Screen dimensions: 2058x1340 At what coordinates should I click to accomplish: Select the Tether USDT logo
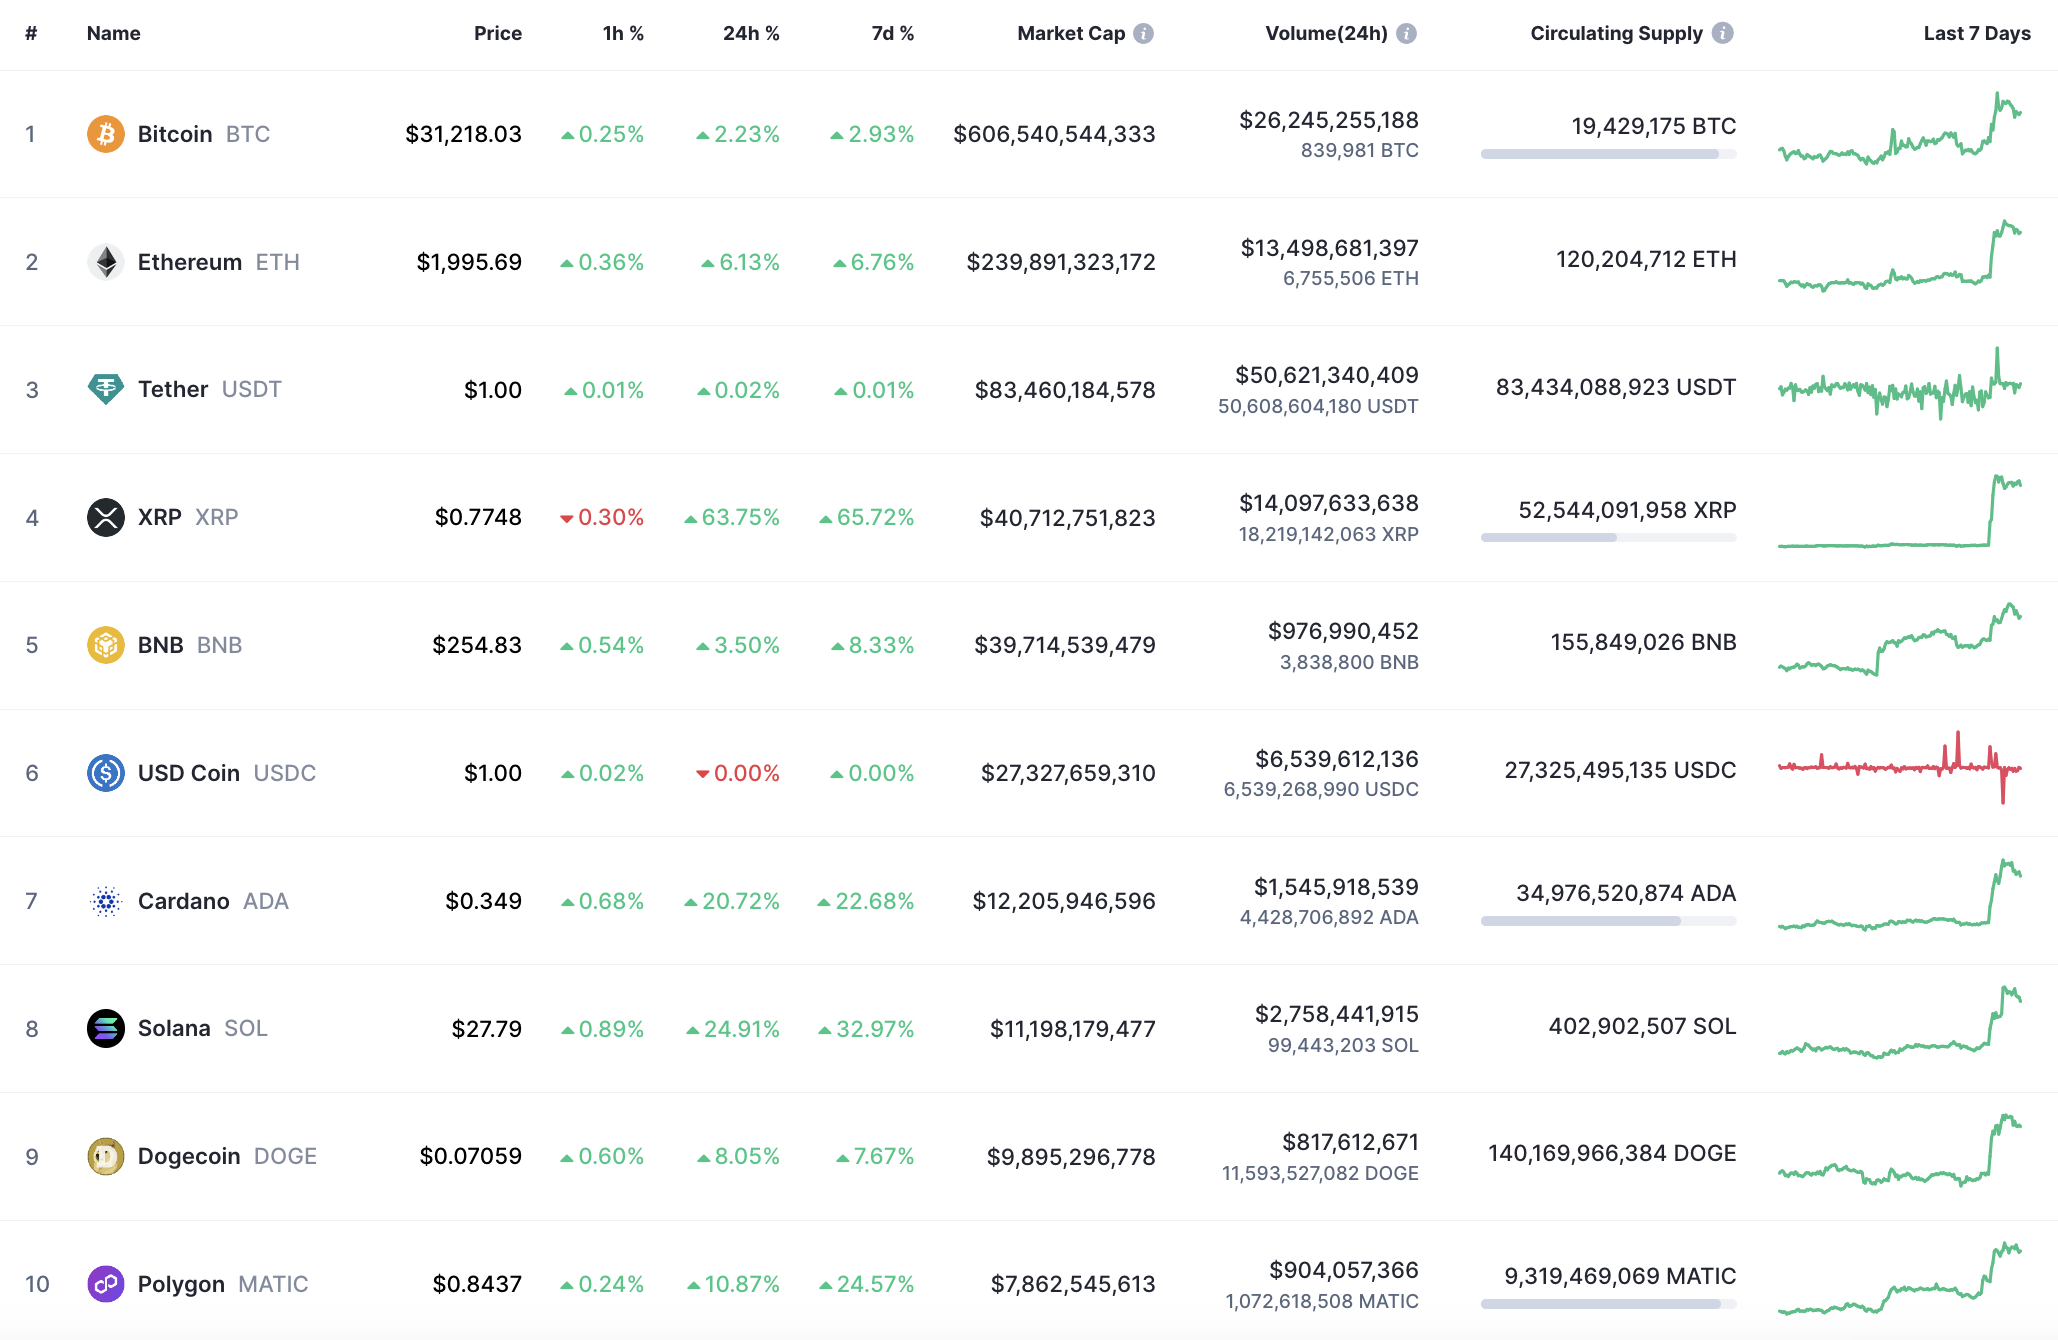click(x=106, y=389)
